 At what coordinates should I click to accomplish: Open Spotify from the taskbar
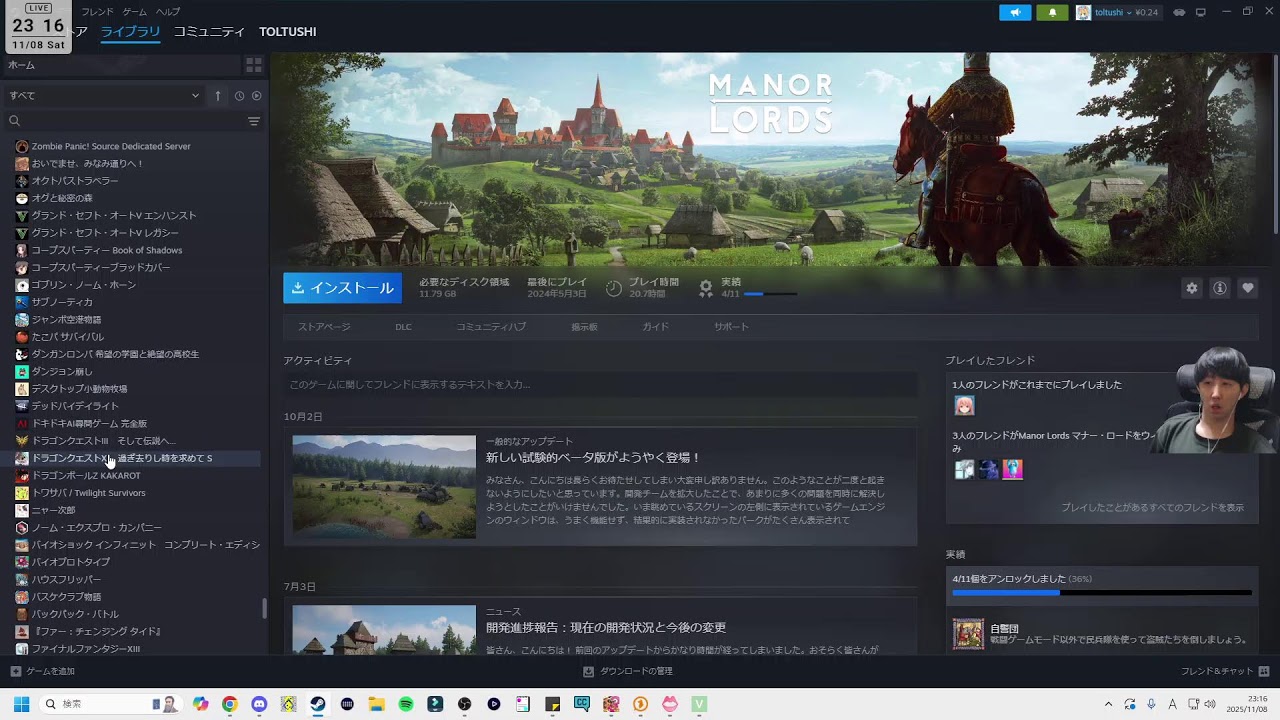pos(406,704)
